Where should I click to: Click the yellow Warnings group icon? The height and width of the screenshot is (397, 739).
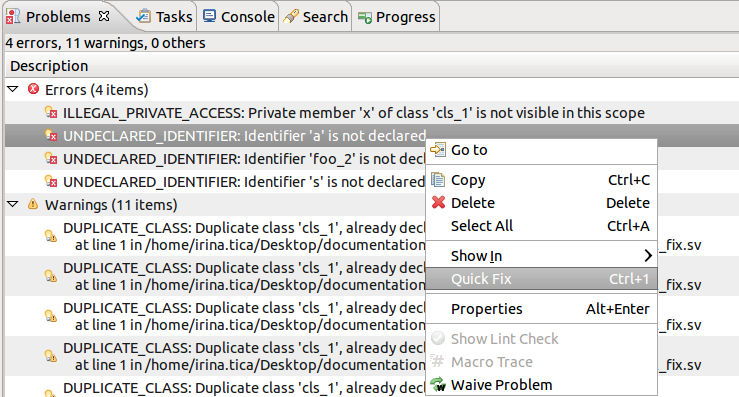[x=33, y=204]
